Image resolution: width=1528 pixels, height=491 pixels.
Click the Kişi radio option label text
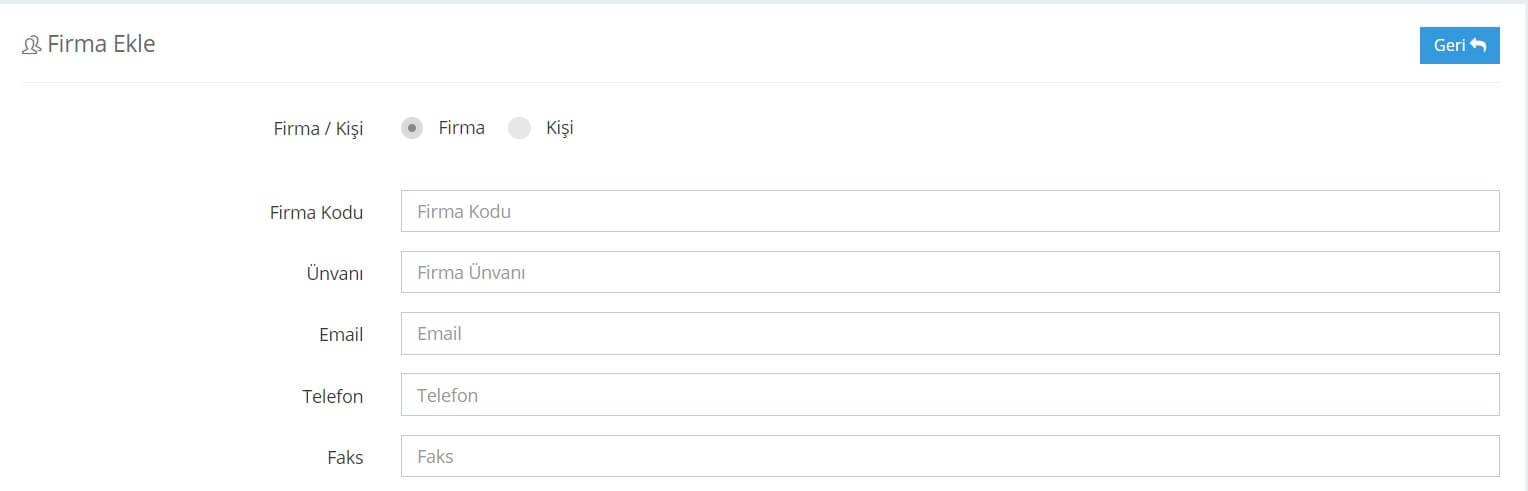pos(560,128)
